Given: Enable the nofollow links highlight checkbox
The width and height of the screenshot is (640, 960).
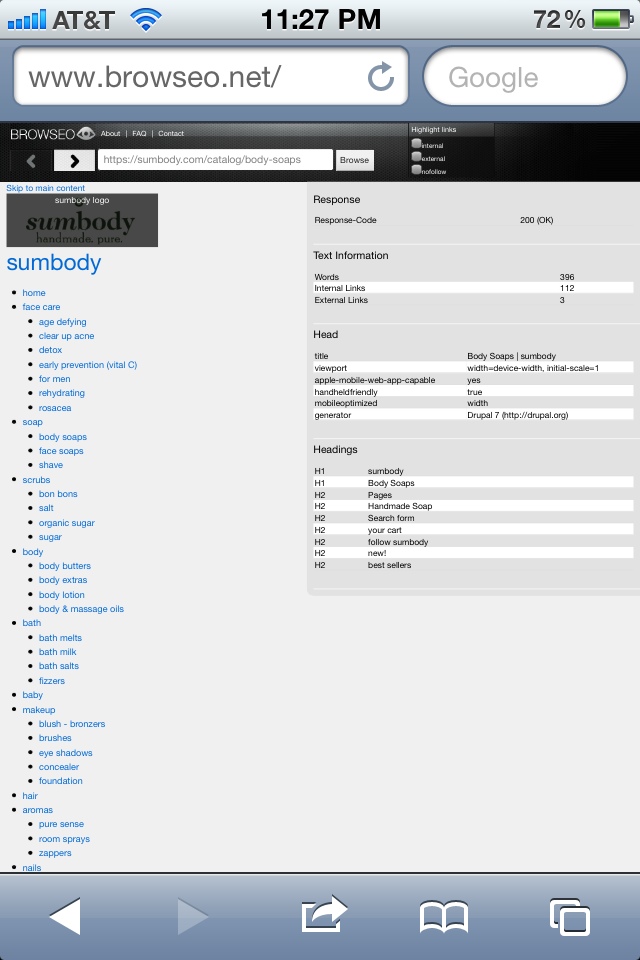Looking at the screenshot, I should click(416, 170).
